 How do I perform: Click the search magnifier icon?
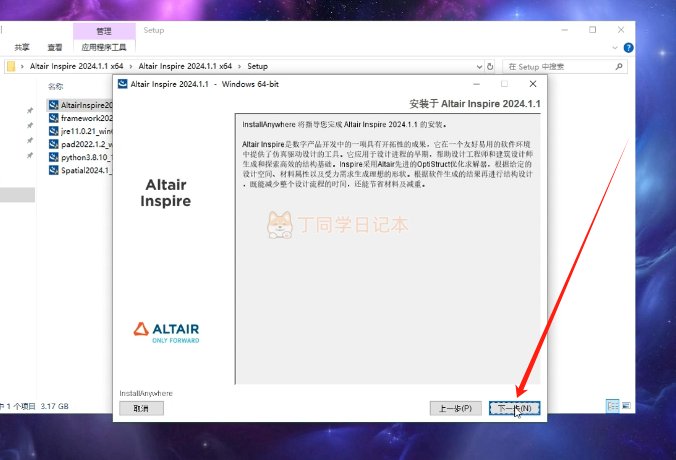(x=619, y=66)
